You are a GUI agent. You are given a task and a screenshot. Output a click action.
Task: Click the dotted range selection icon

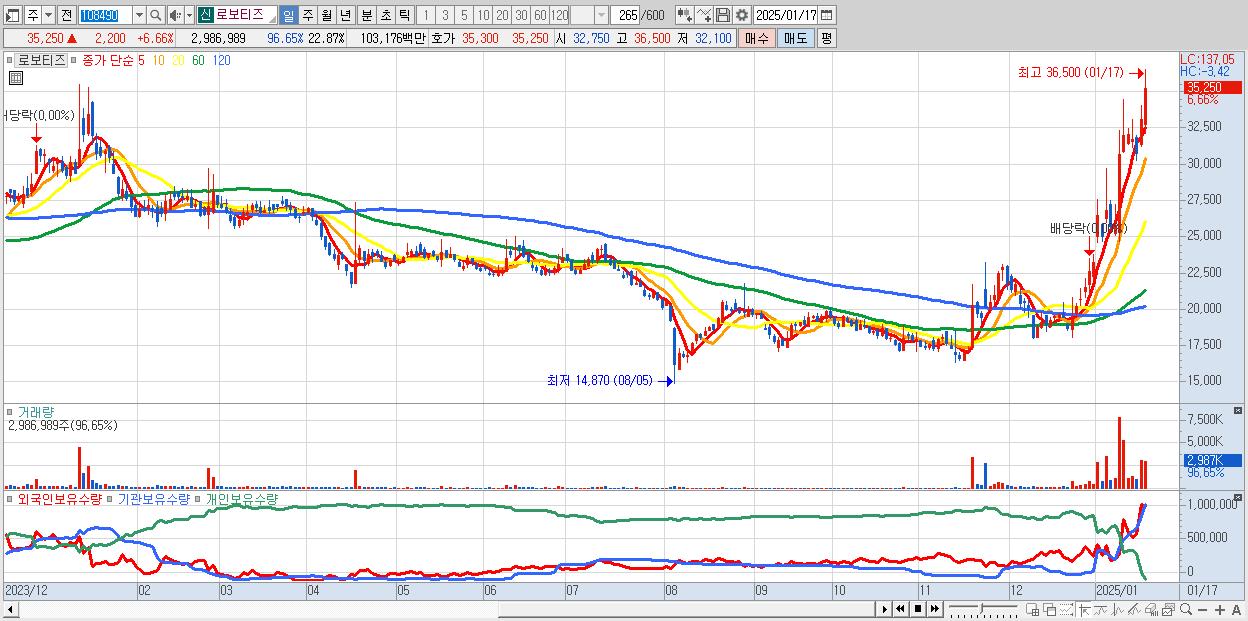tap(1065, 610)
